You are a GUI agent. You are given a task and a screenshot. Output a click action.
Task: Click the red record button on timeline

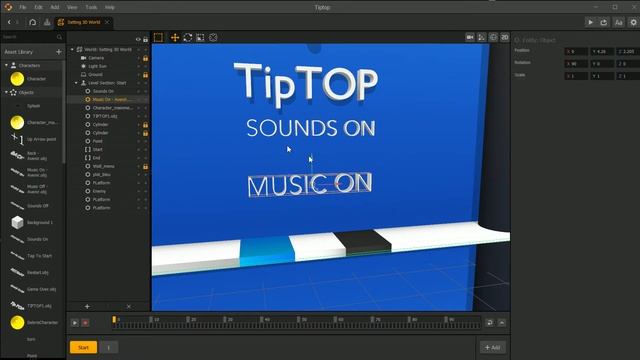(85, 323)
